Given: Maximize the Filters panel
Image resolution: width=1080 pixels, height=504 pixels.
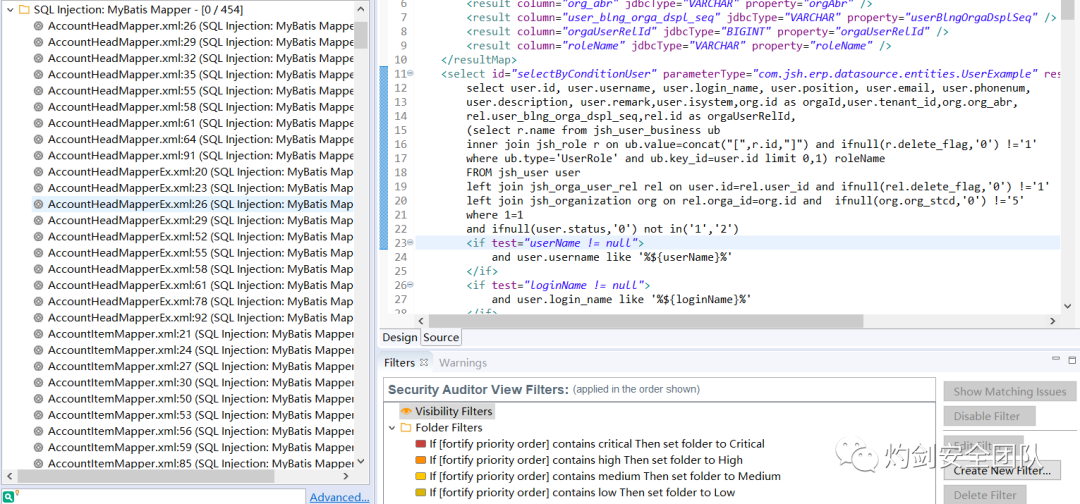Looking at the screenshot, I should pos(1071,359).
